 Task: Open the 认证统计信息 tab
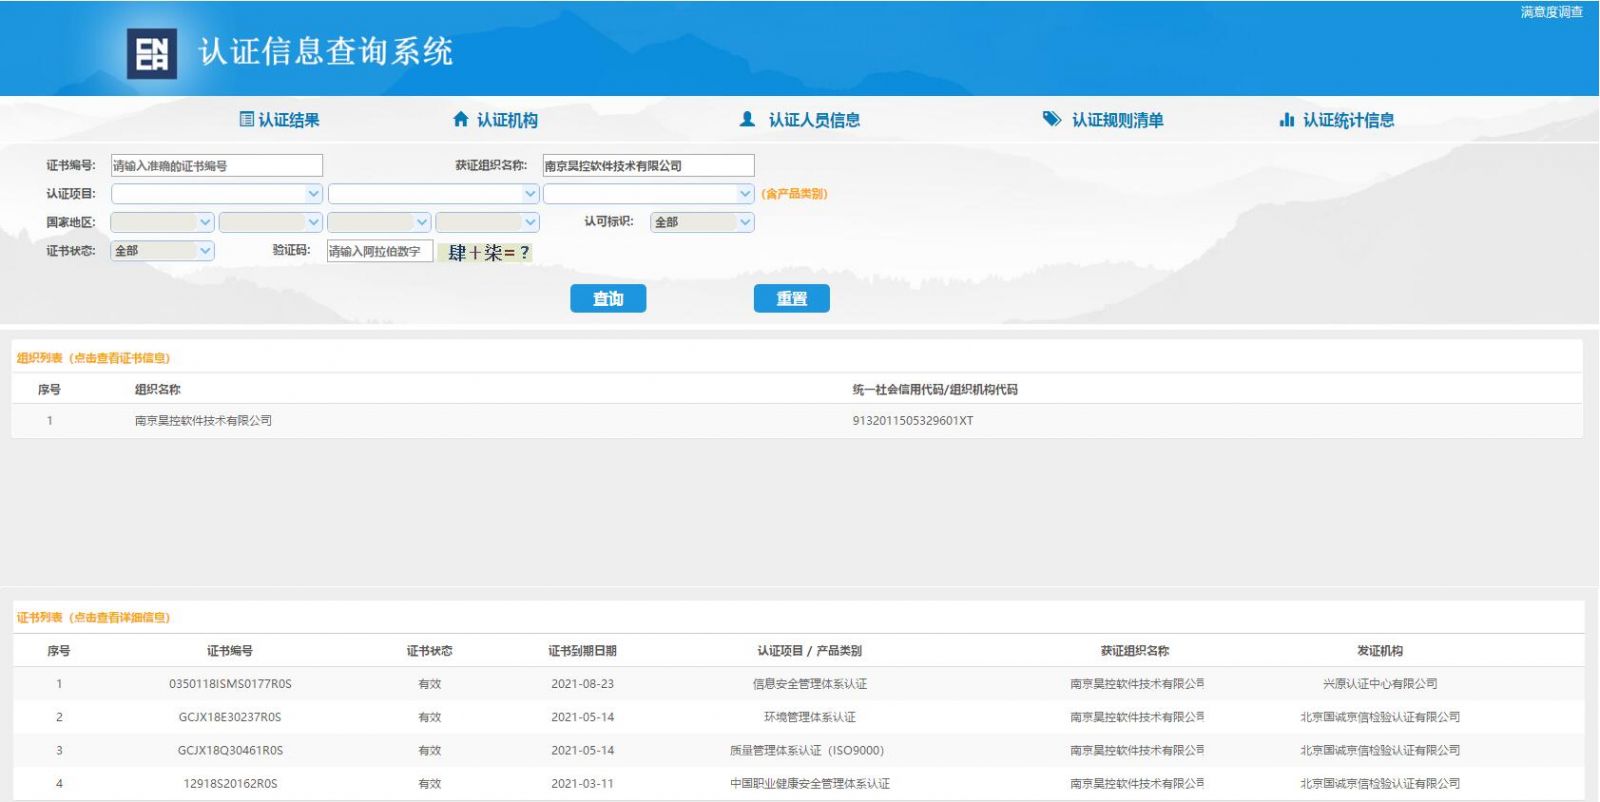[x=1347, y=120]
